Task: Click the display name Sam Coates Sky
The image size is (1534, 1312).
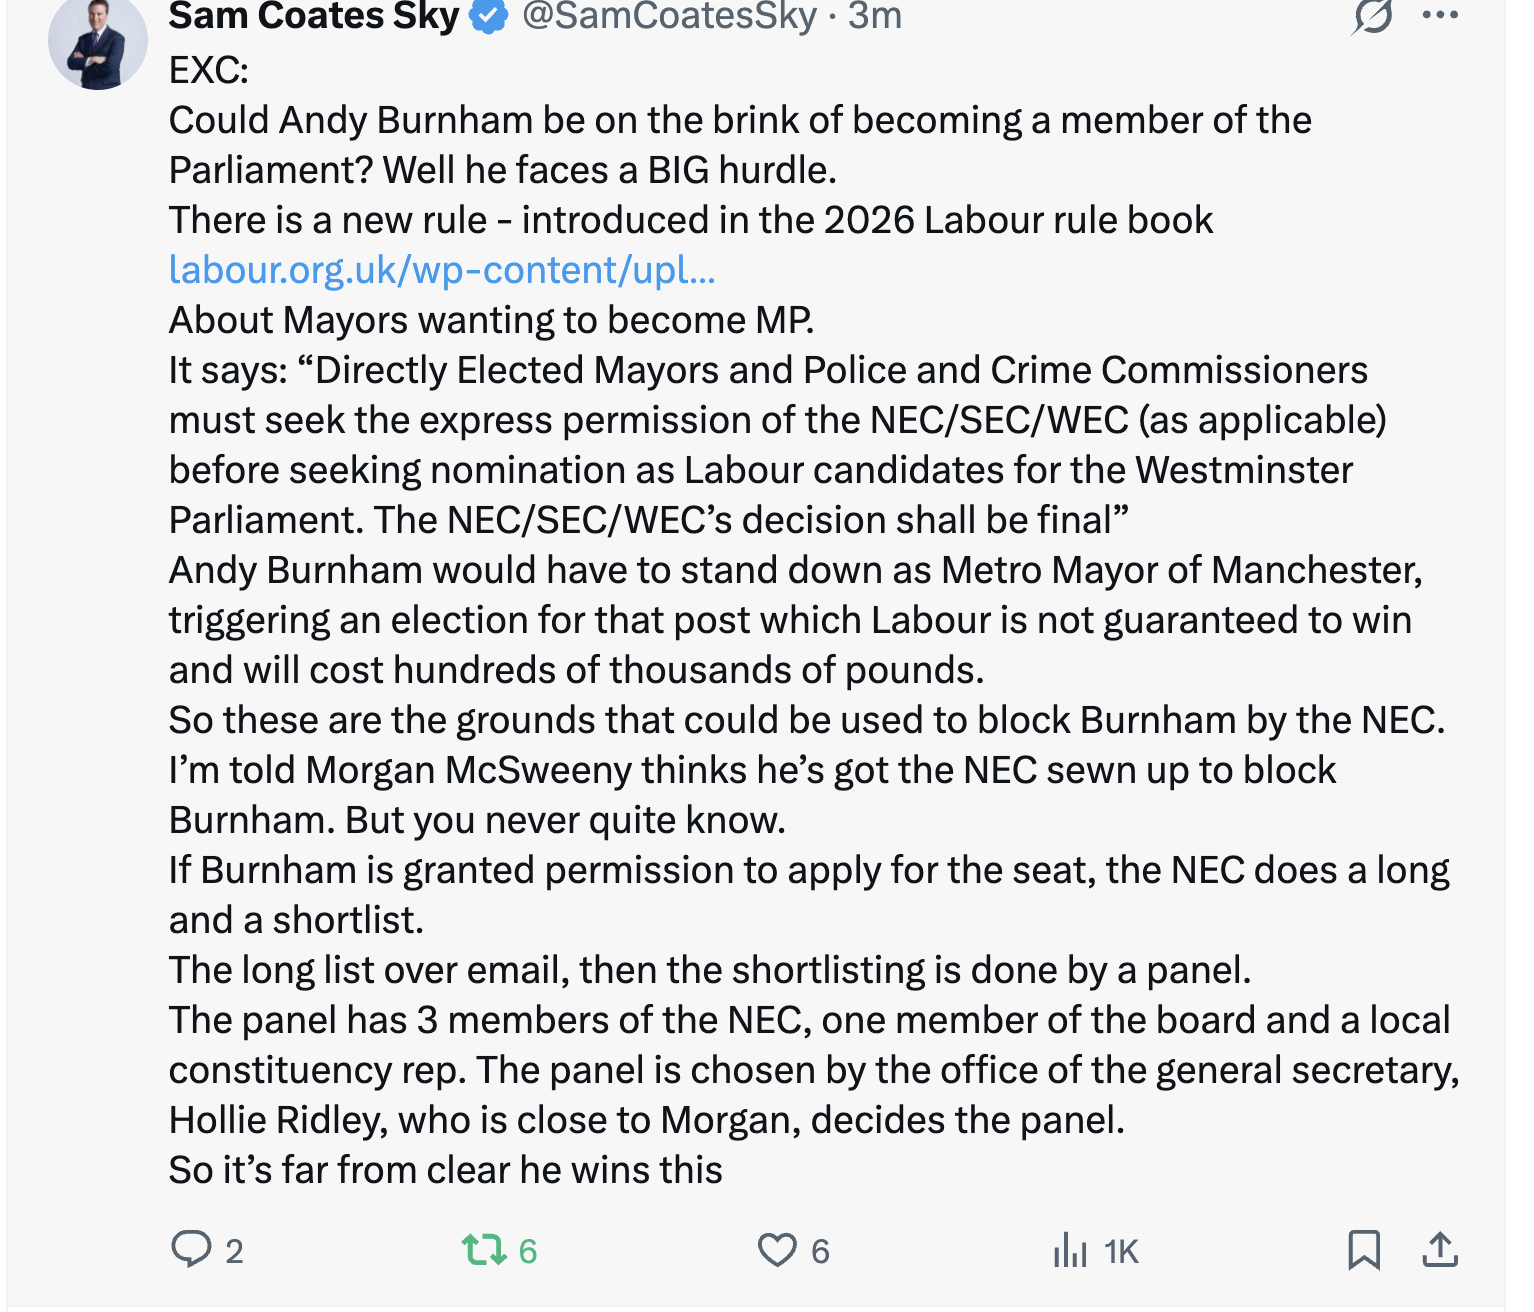Action: (313, 16)
